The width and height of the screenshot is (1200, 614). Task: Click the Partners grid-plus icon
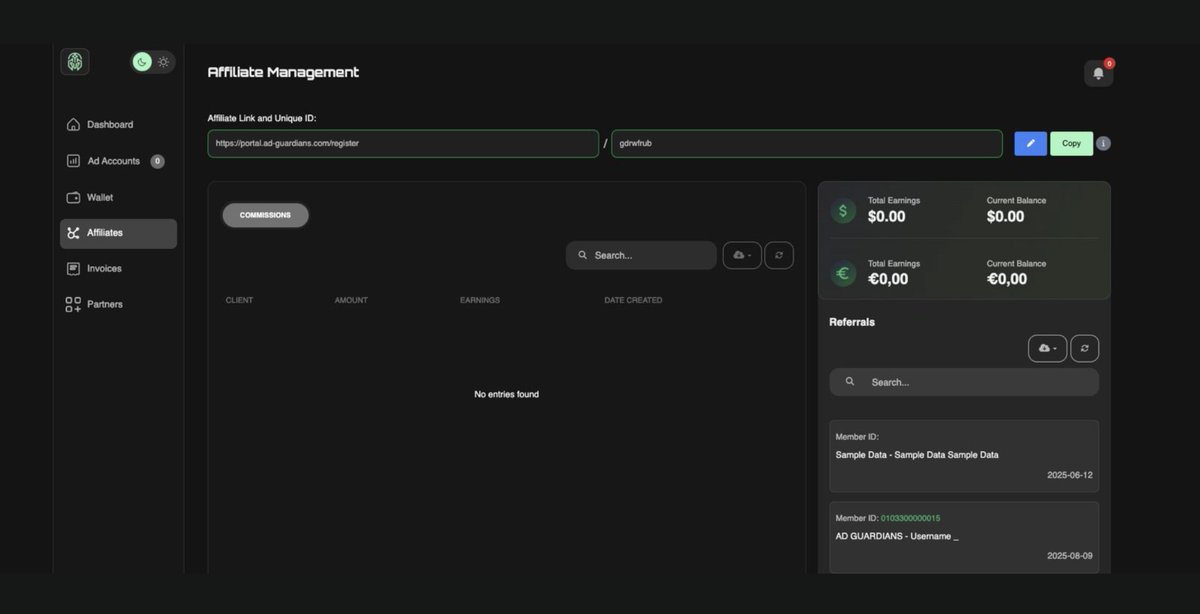point(73,304)
